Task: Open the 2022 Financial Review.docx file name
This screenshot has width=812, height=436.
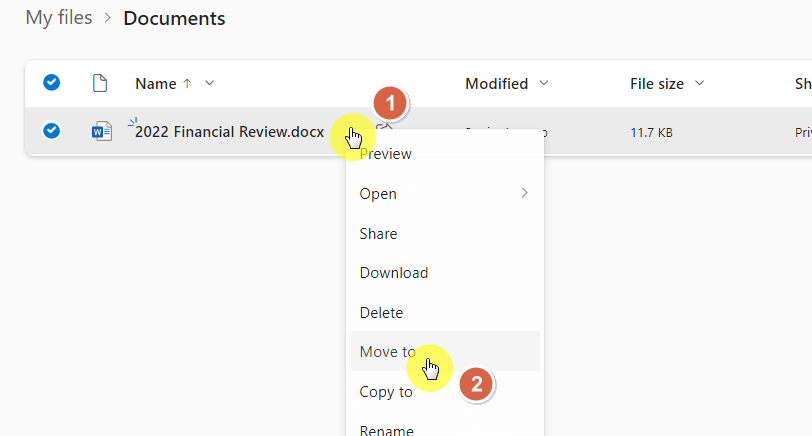Action: click(x=229, y=132)
